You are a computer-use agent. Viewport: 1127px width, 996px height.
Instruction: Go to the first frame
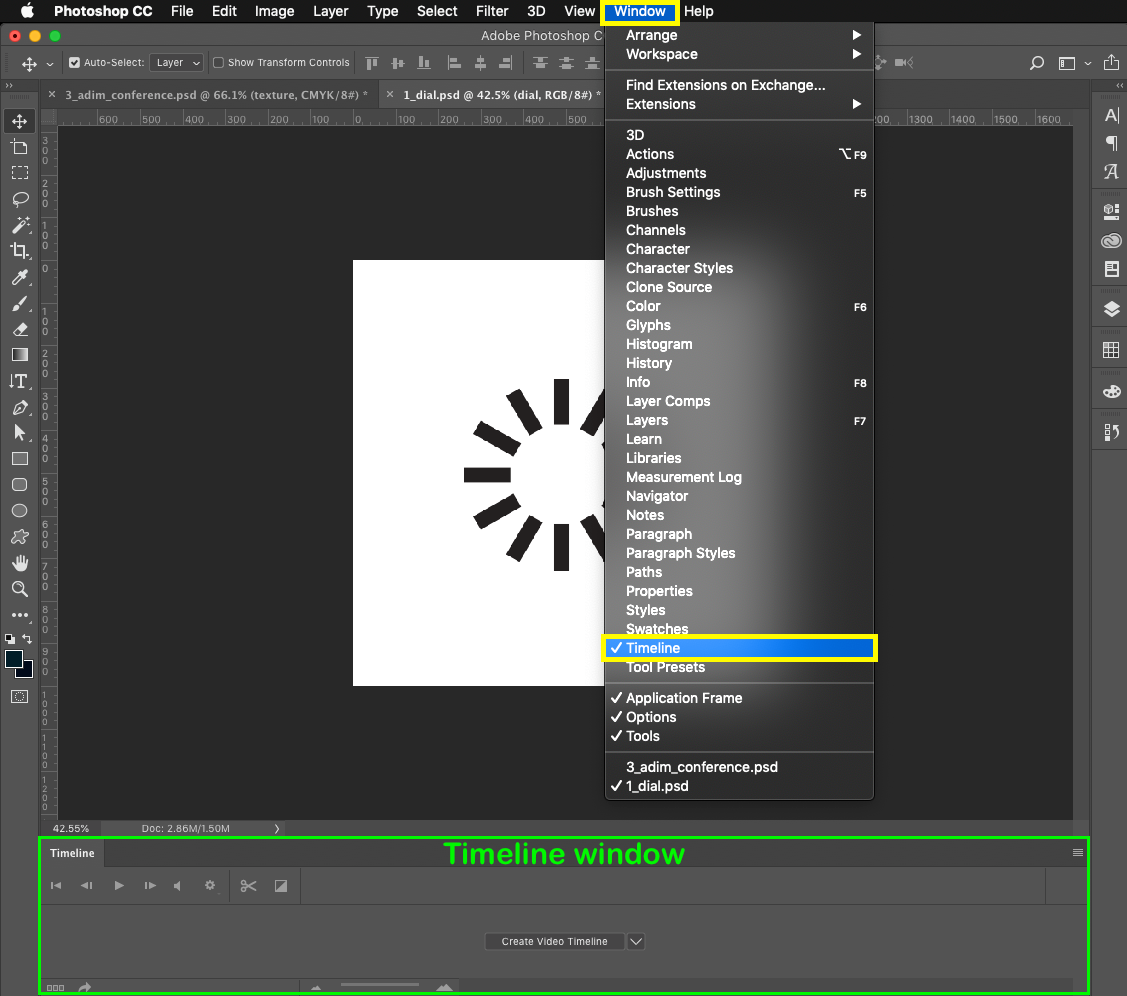point(56,886)
